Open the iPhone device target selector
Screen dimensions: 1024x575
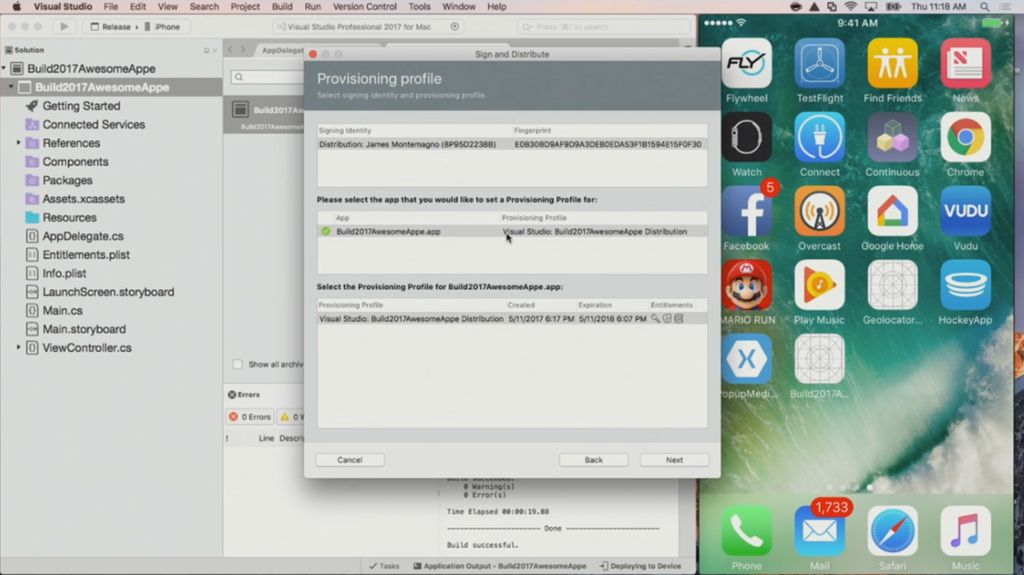coord(162,27)
